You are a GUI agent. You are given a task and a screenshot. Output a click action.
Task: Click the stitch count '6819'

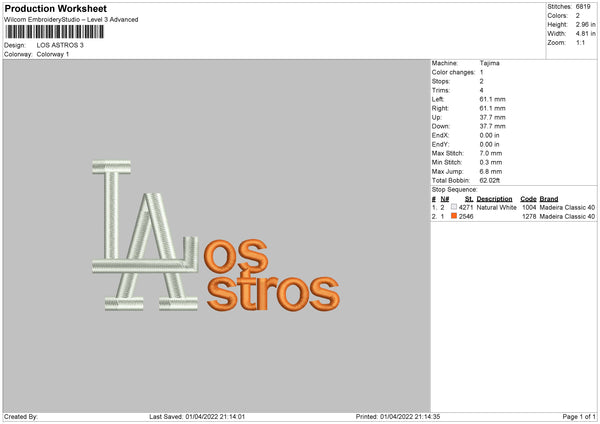point(583,7)
